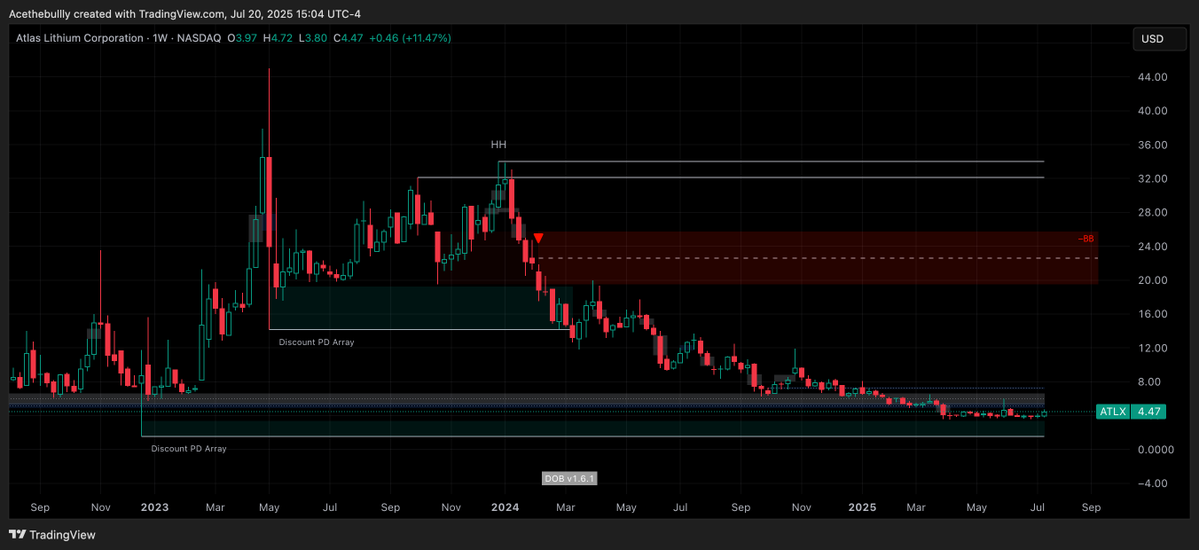Click the dashed midline of the red zone
Viewport: 1199px width, 550px height.
[818, 259]
